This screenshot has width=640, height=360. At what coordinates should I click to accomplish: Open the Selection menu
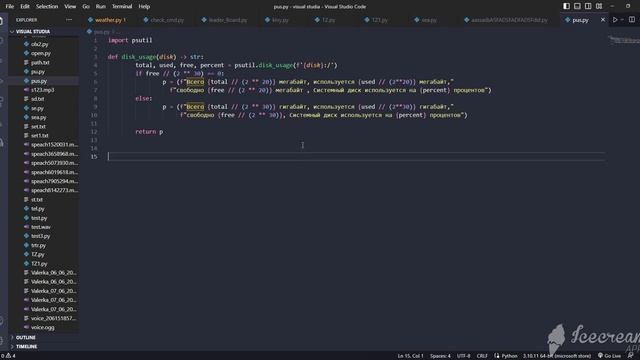[47, 7]
